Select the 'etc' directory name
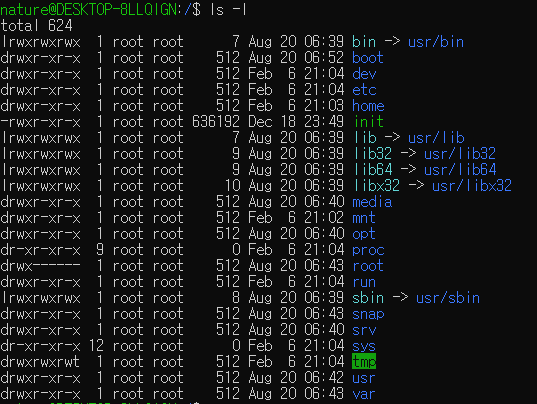 (364, 90)
